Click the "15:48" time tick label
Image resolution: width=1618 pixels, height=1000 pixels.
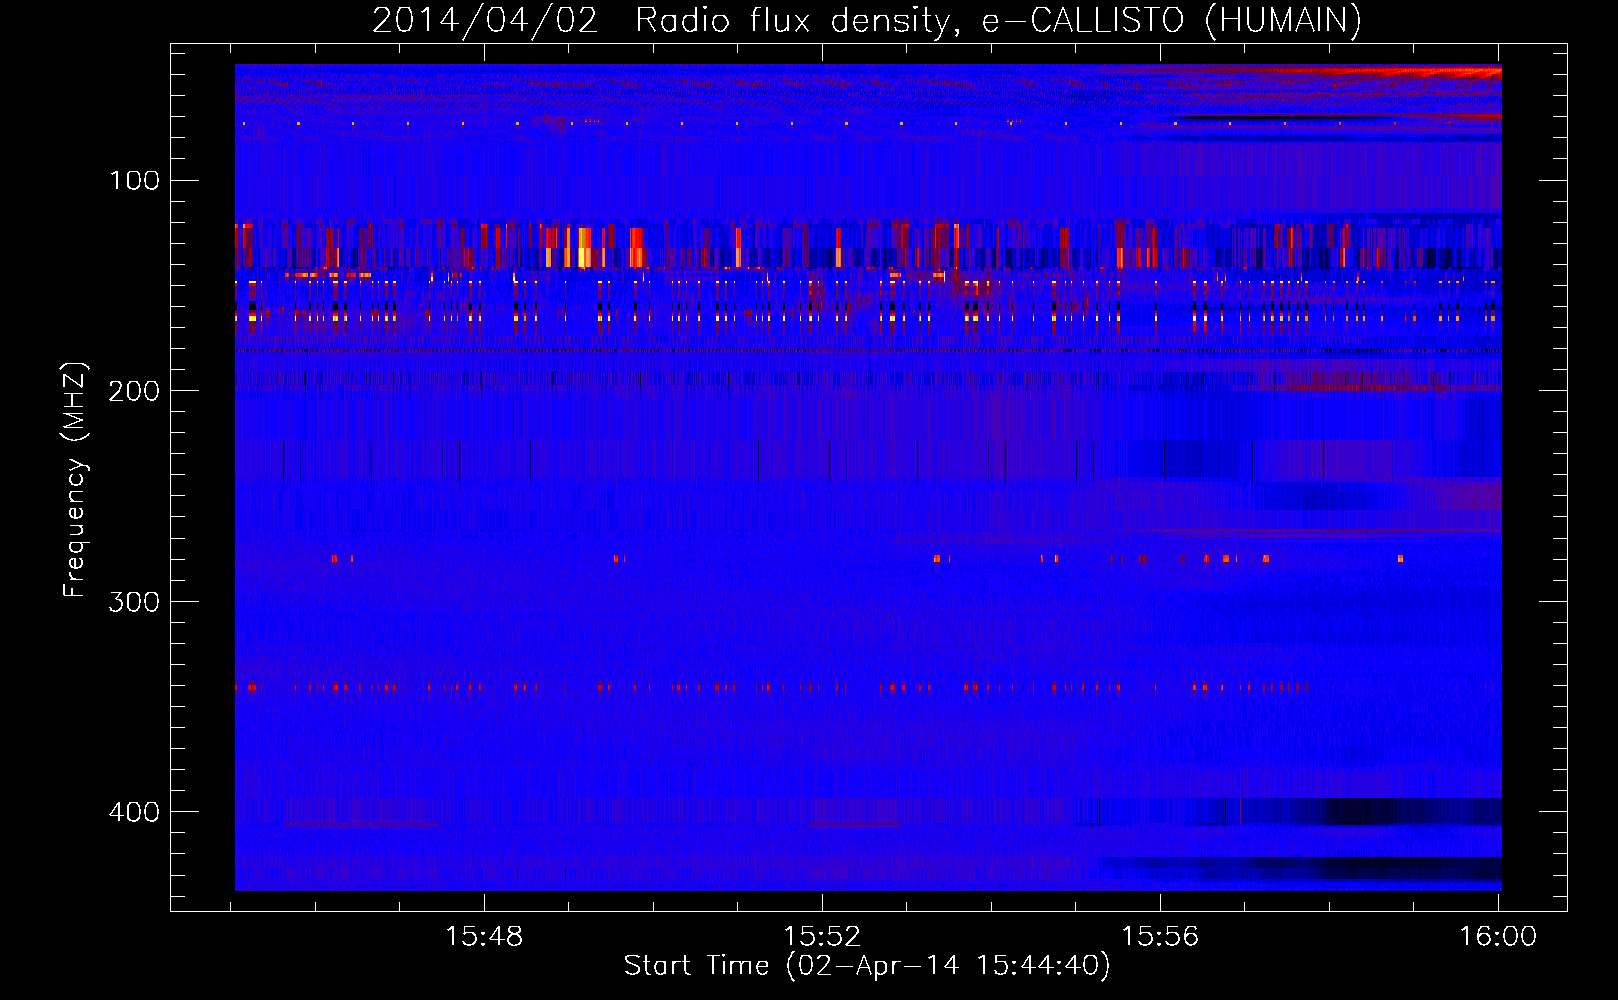tap(484, 937)
